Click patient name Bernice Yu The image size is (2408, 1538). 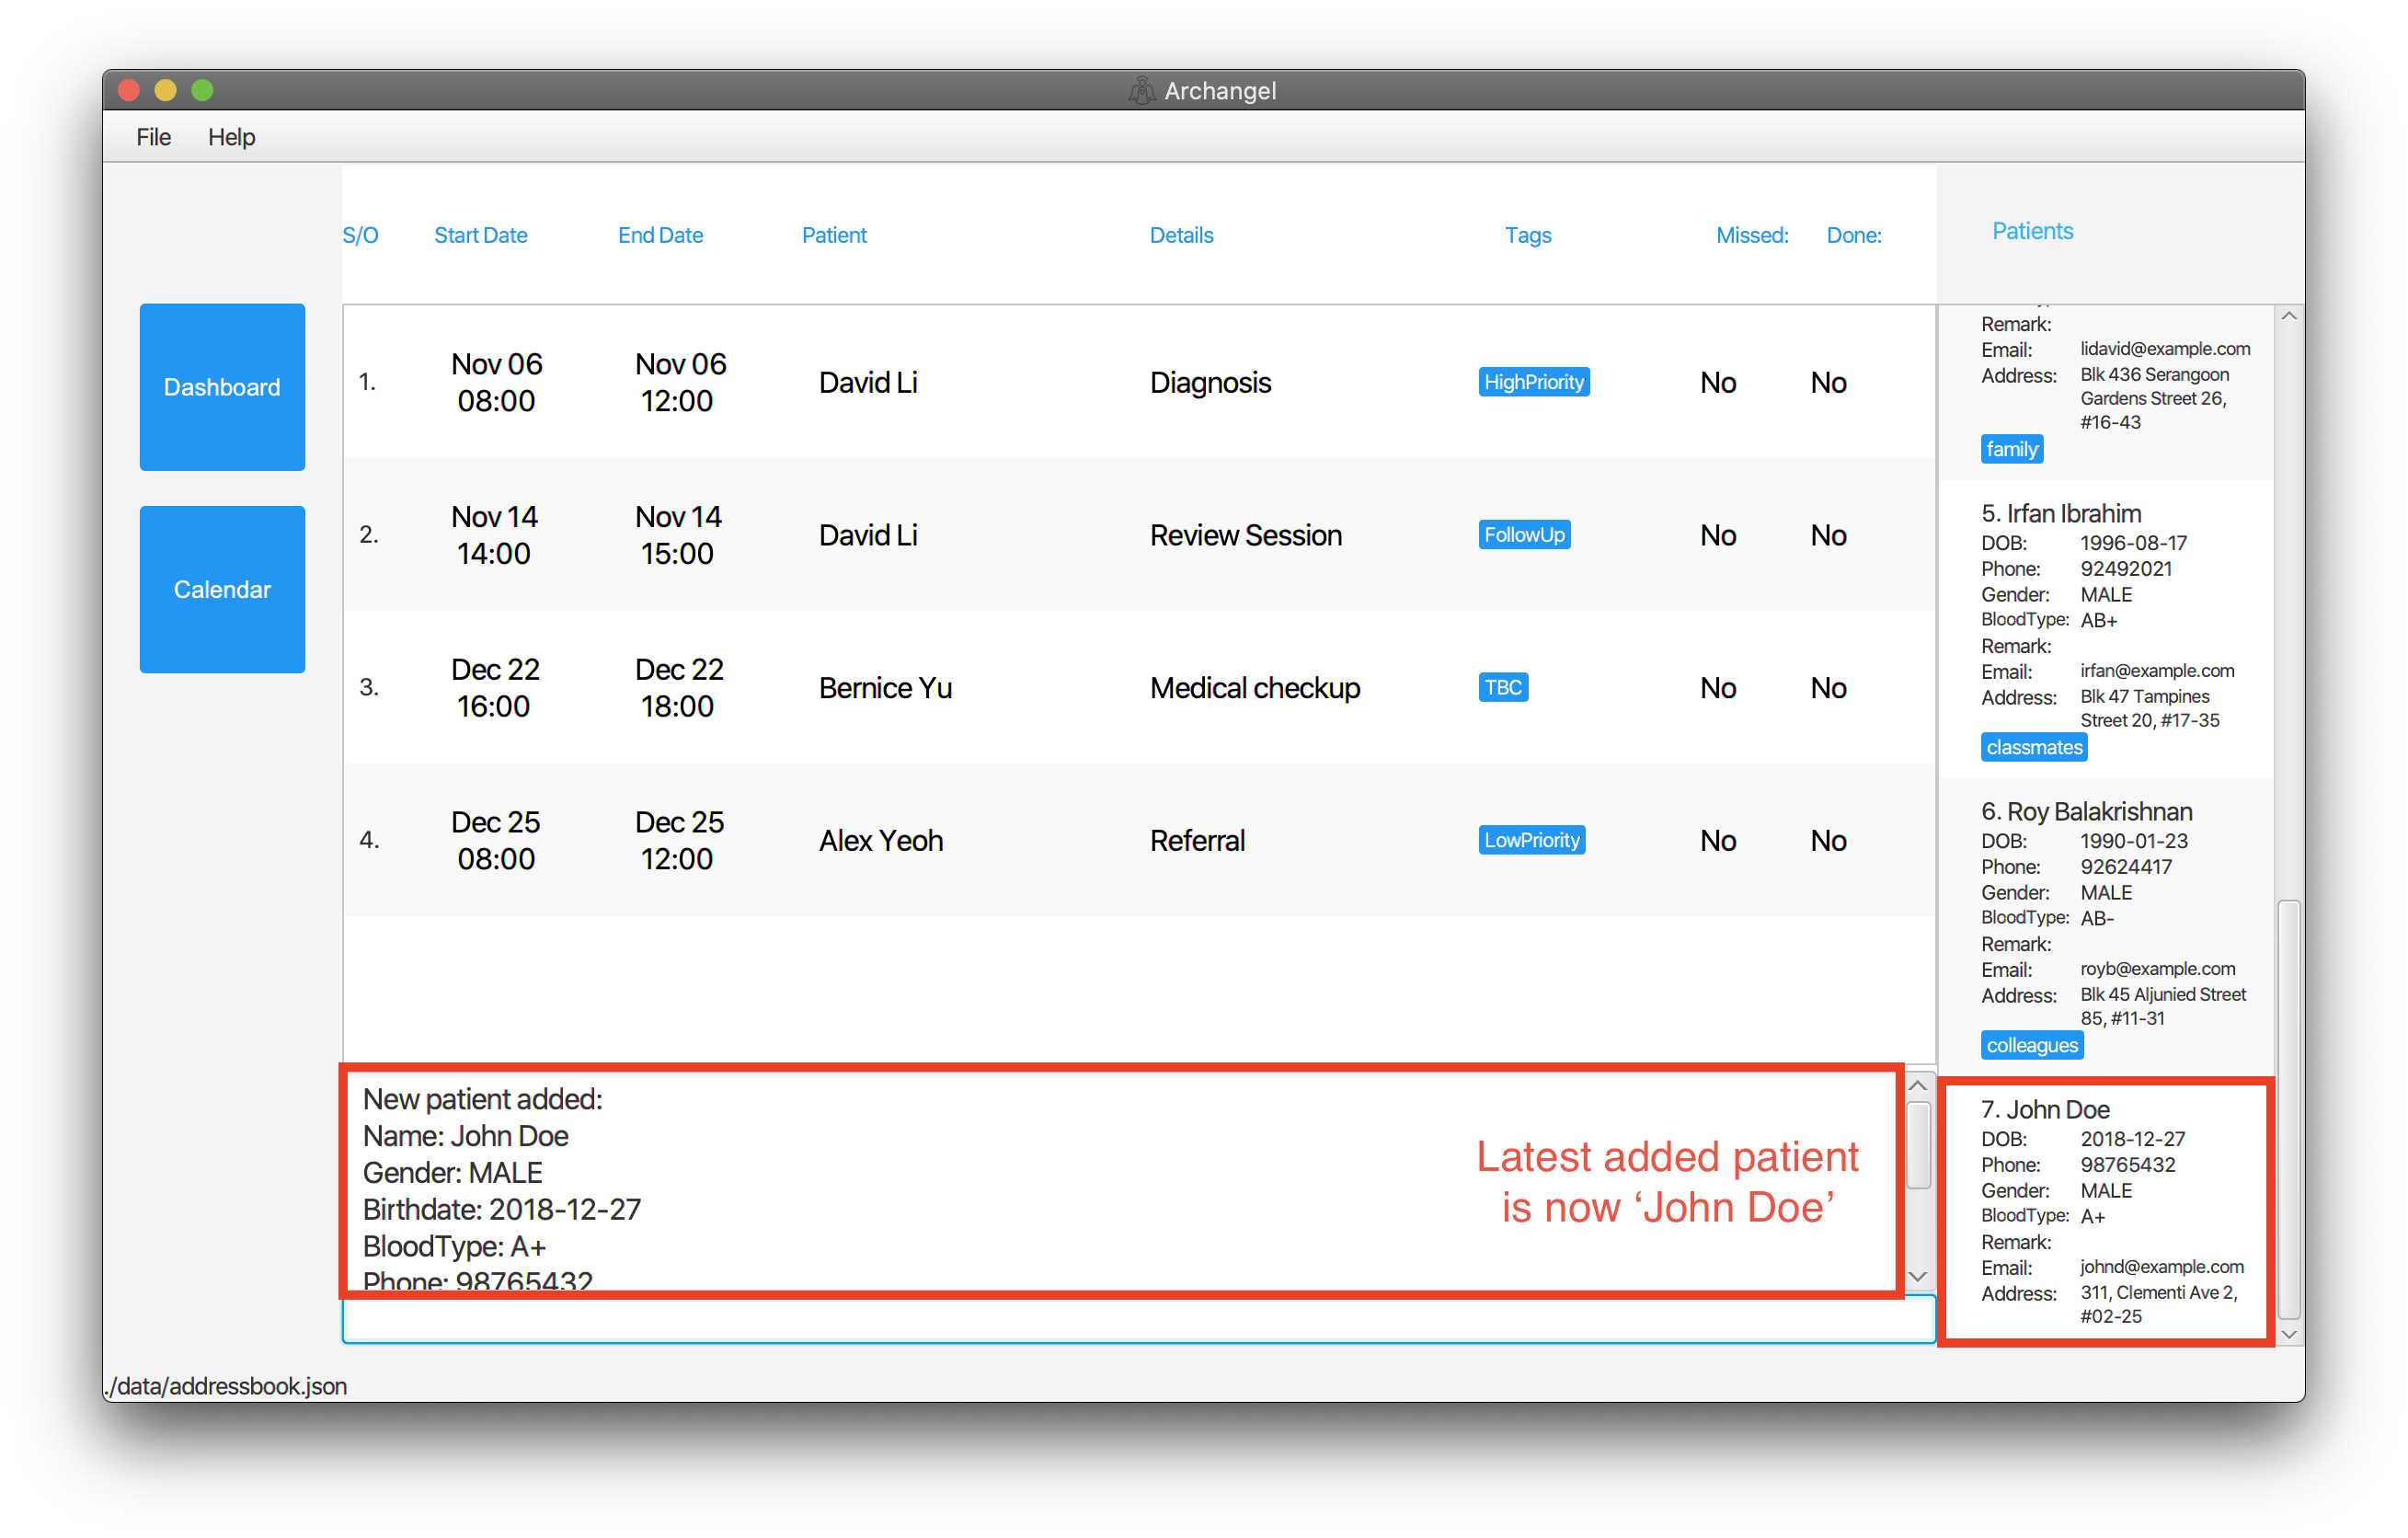(x=885, y=688)
